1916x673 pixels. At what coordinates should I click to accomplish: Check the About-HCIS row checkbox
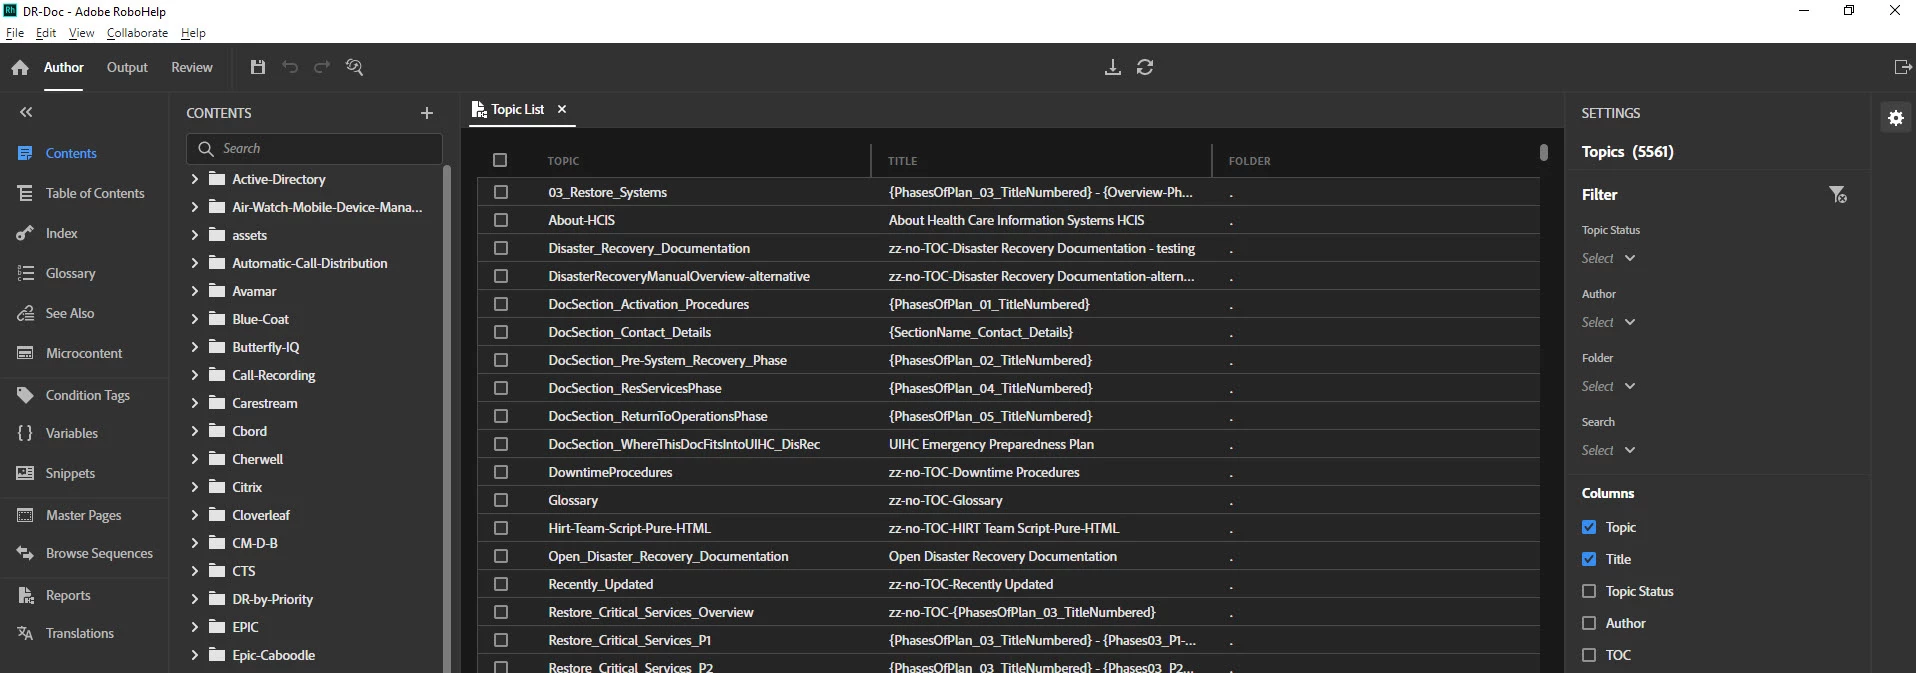click(x=501, y=220)
